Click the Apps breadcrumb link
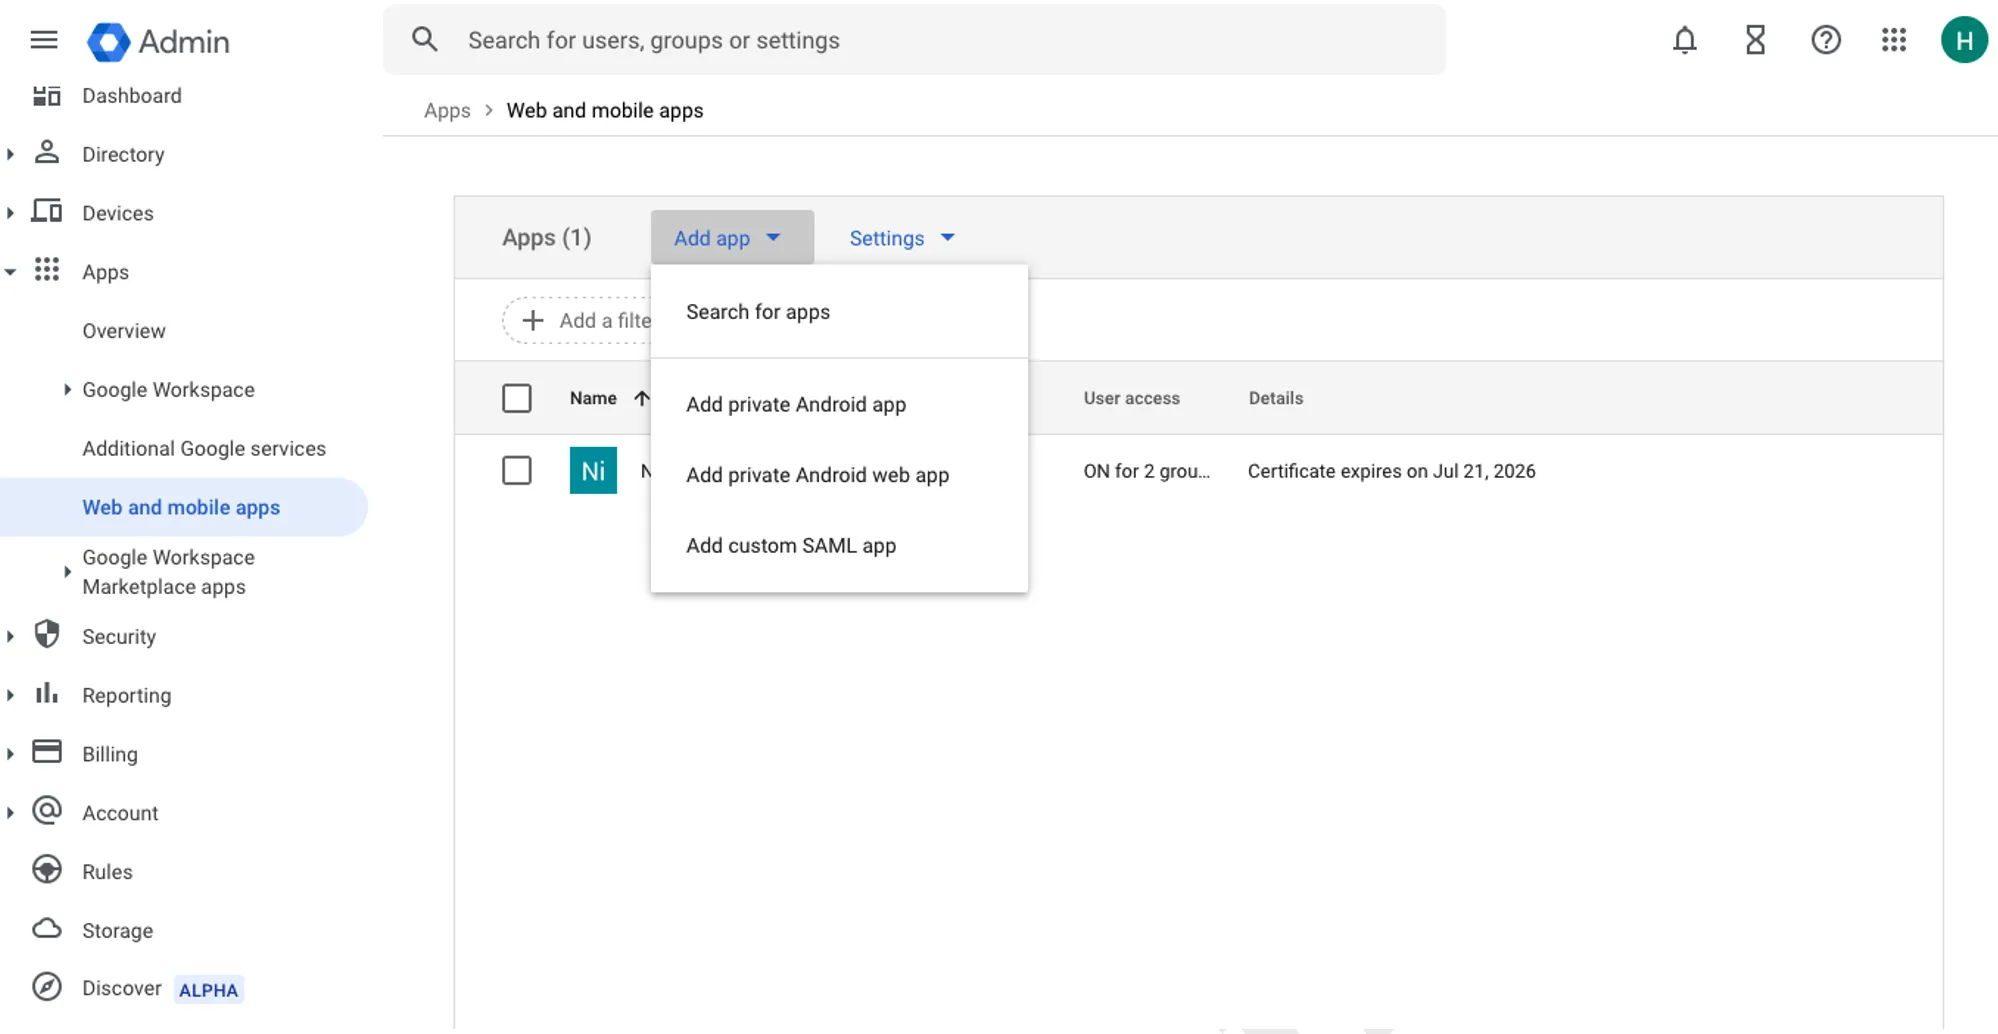The image size is (1998, 1034). [447, 110]
